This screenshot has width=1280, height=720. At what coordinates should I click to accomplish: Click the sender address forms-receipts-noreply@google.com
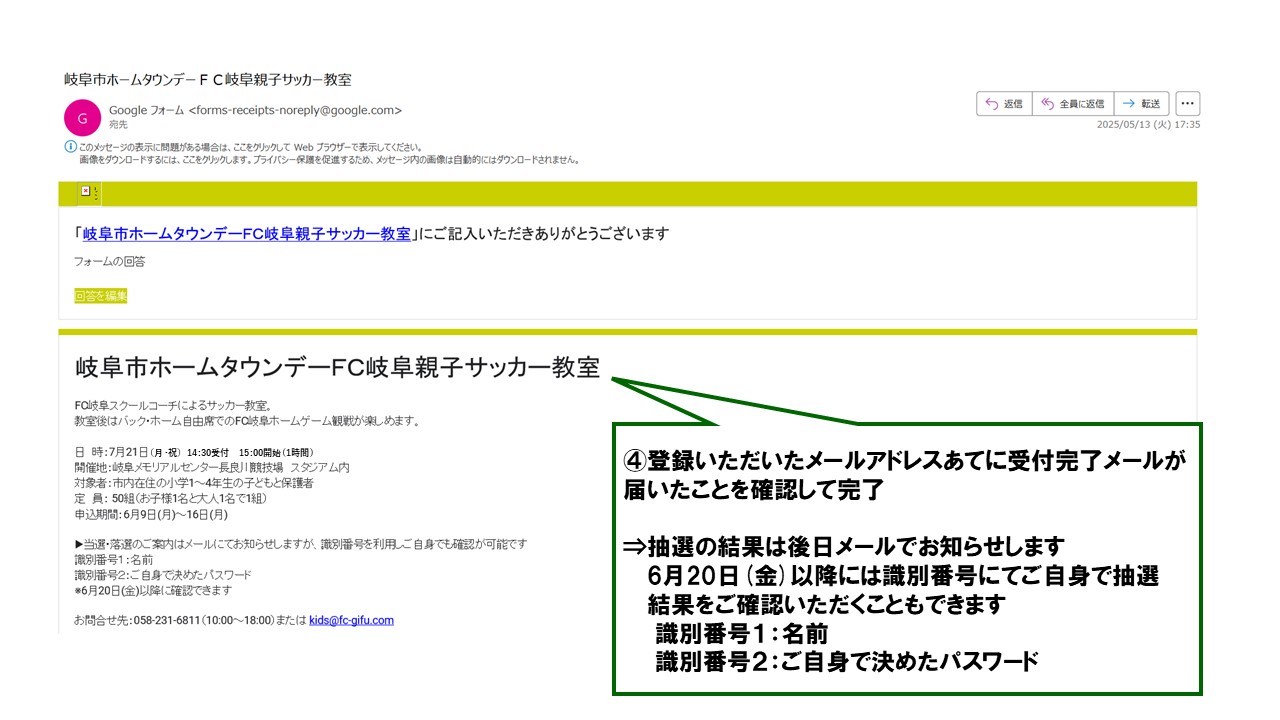point(296,110)
